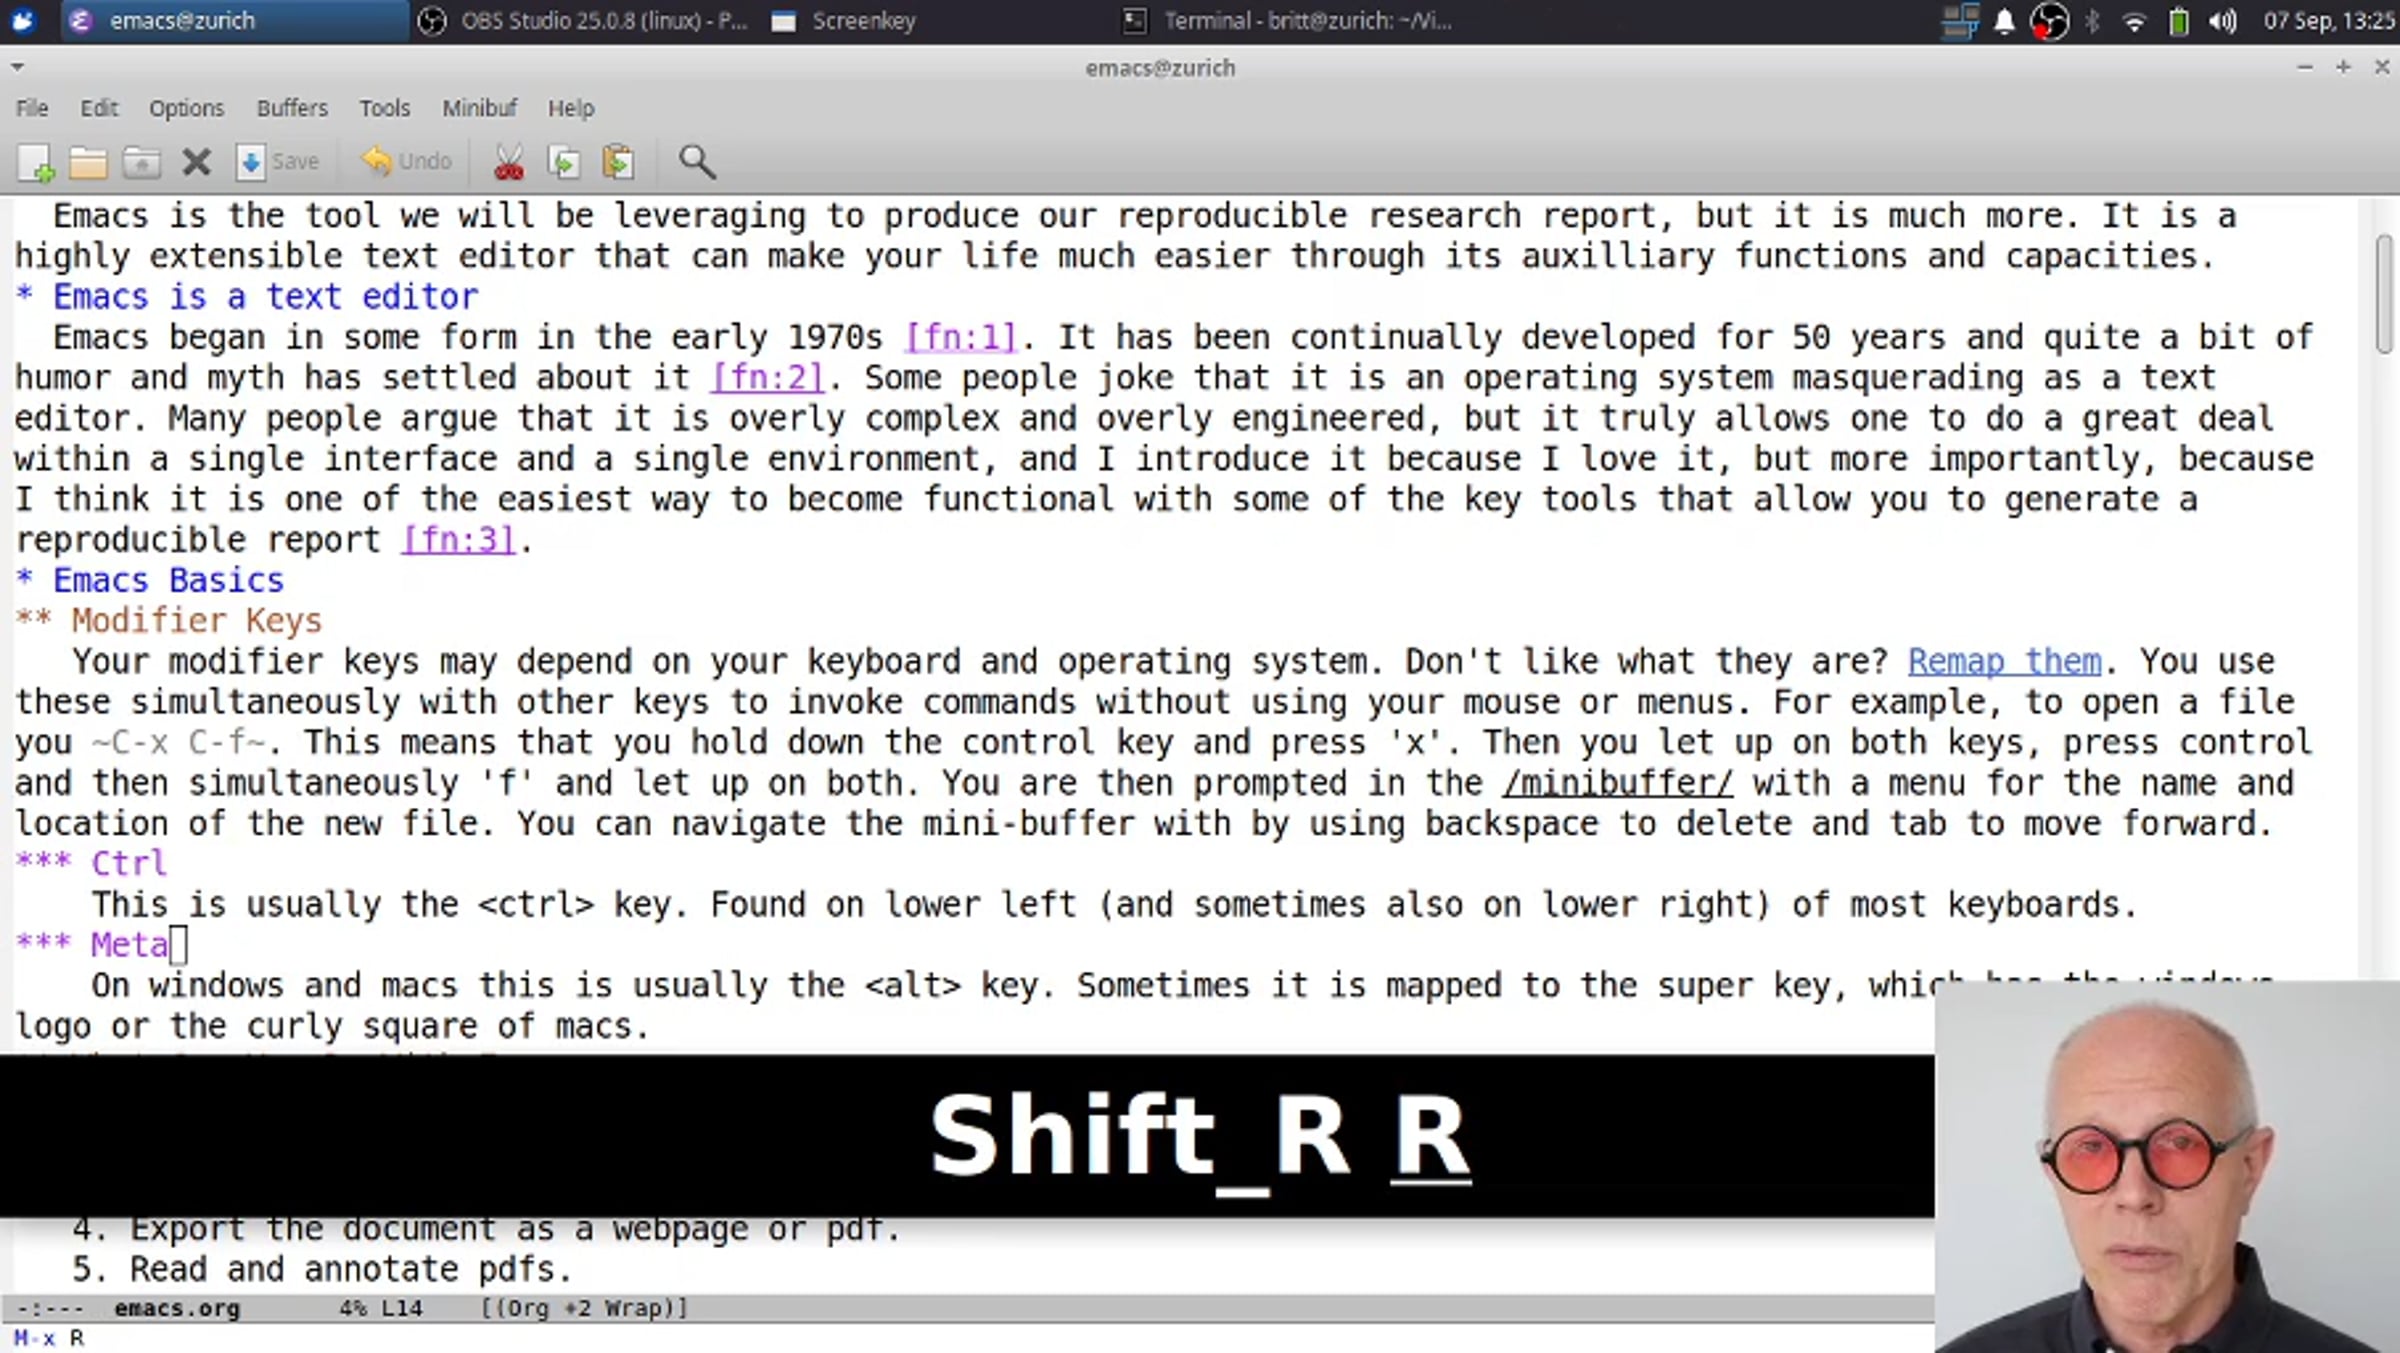Click the OBS tray icon
Image resolution: width=2400 pixels, height=1353 pixels.
point(2049,21)
